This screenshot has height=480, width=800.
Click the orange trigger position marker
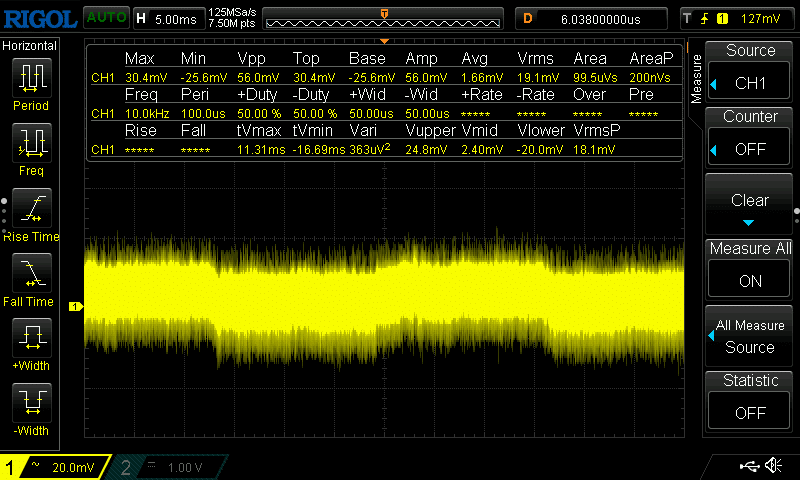click(x=385, y=13)
